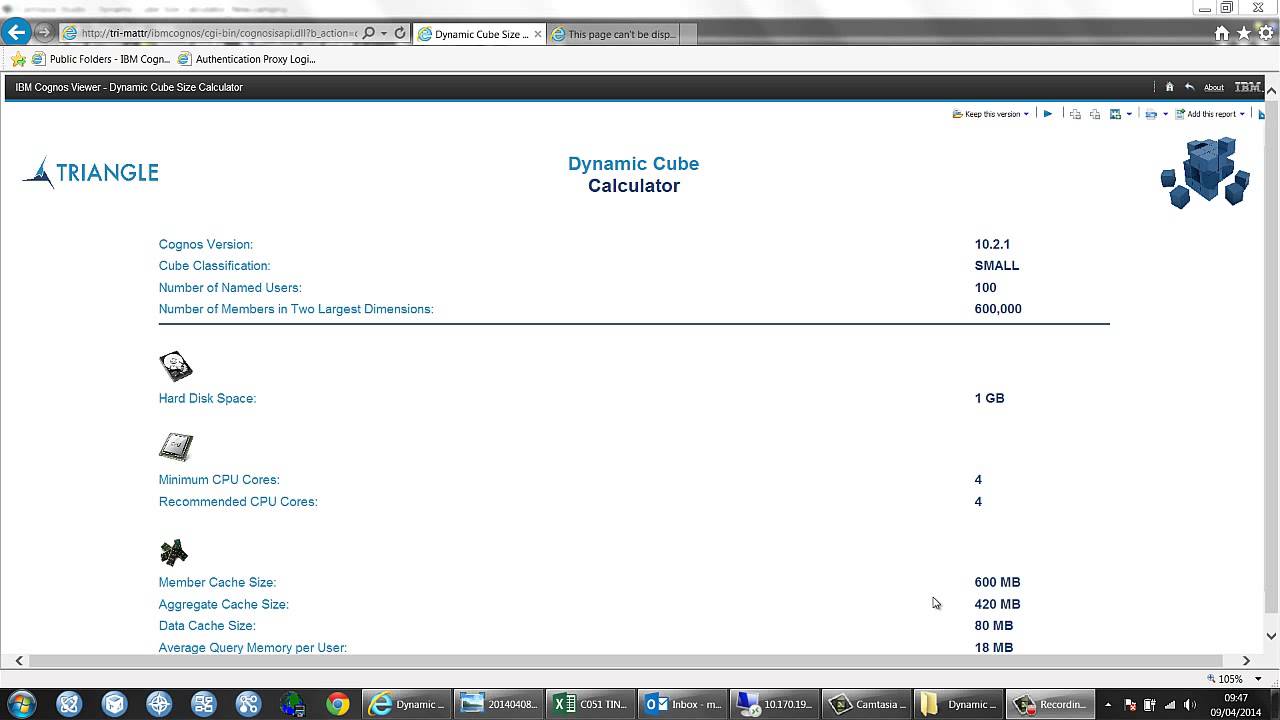
Task: Close the Dynamic Cube Size tab
Action: pyautogui.click(x=538, y=34)
